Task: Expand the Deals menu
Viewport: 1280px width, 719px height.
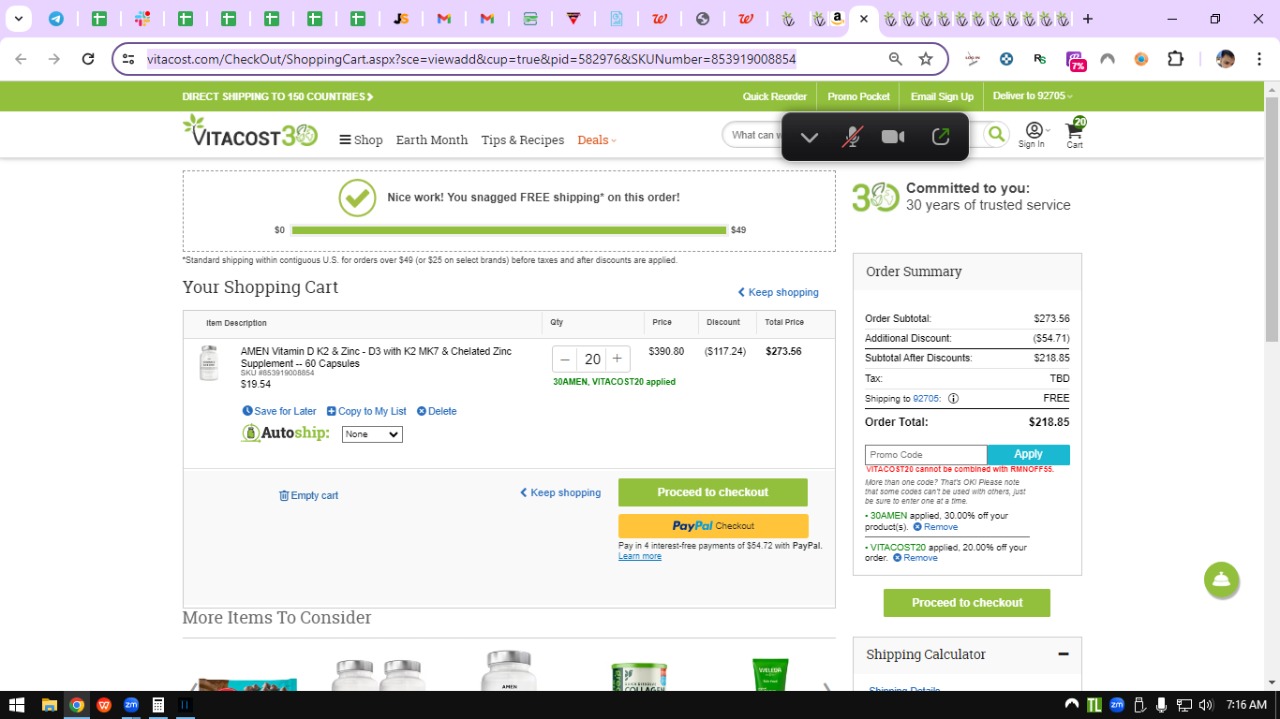Action: pyautogui.click(x=597, y=140)
